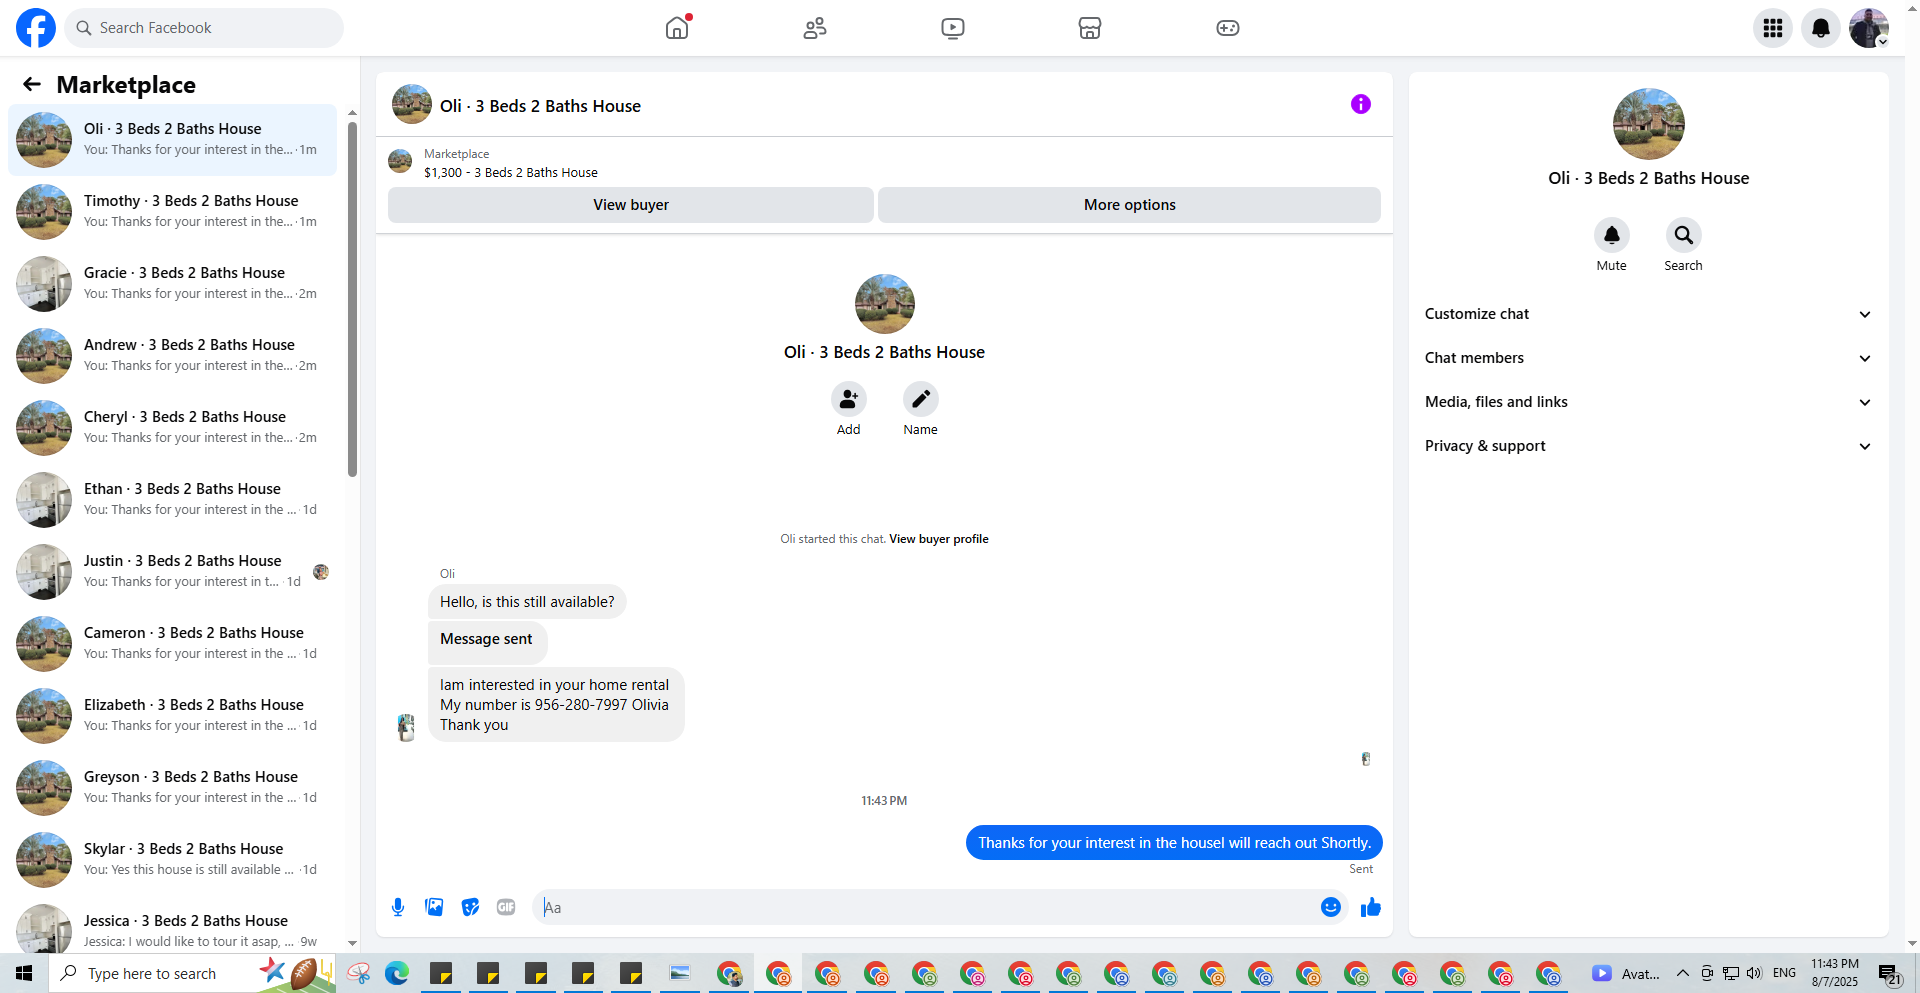Open the emoji picker smiley
The height and width of the screenshot is (993, 1920).
coord(1331,907)
